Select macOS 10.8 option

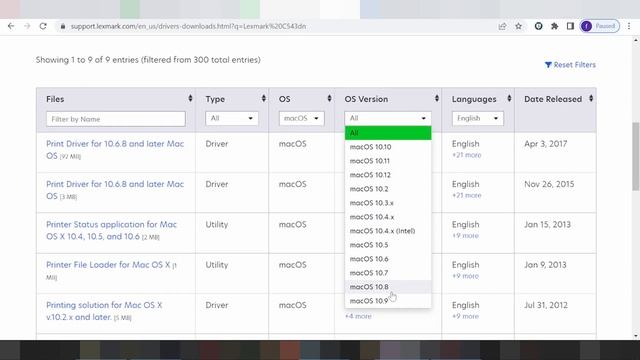click(x=388, y=287)
